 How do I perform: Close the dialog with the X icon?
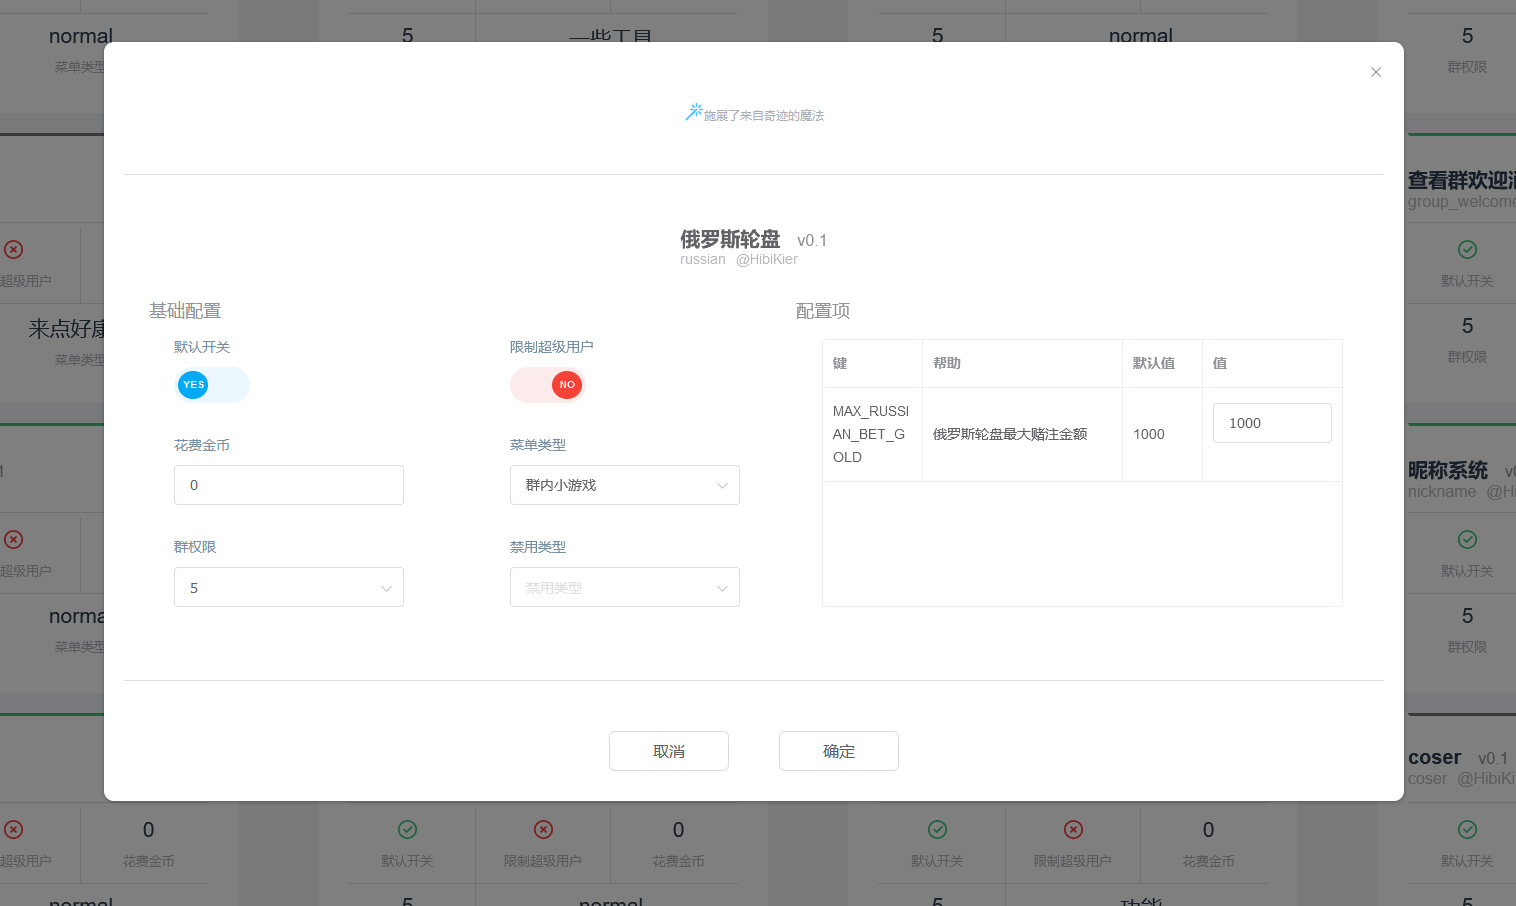(1376, 72)
